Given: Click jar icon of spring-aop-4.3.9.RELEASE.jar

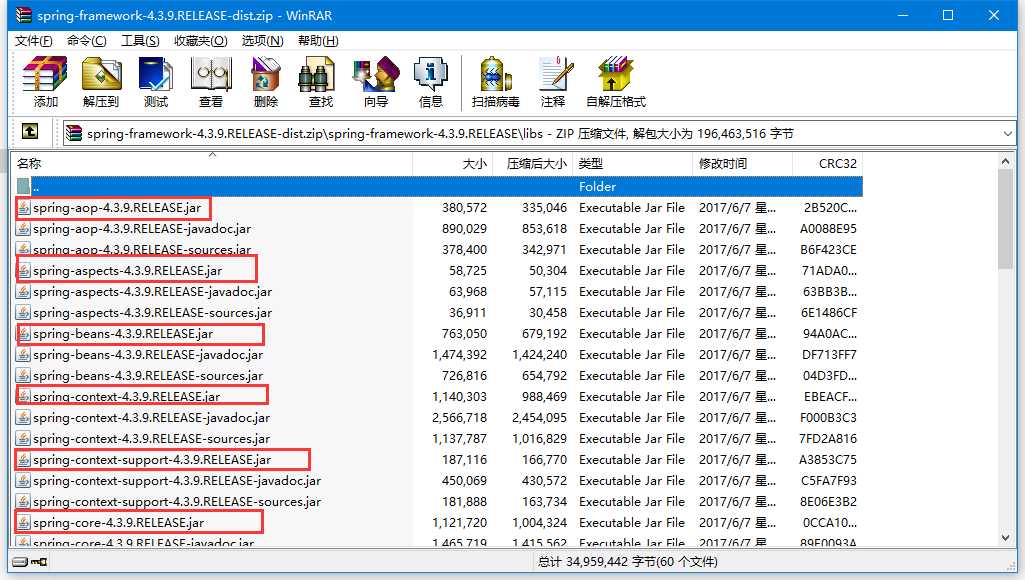Looking at the screenshot, I should pyautogui.click(x=24, y=208).
